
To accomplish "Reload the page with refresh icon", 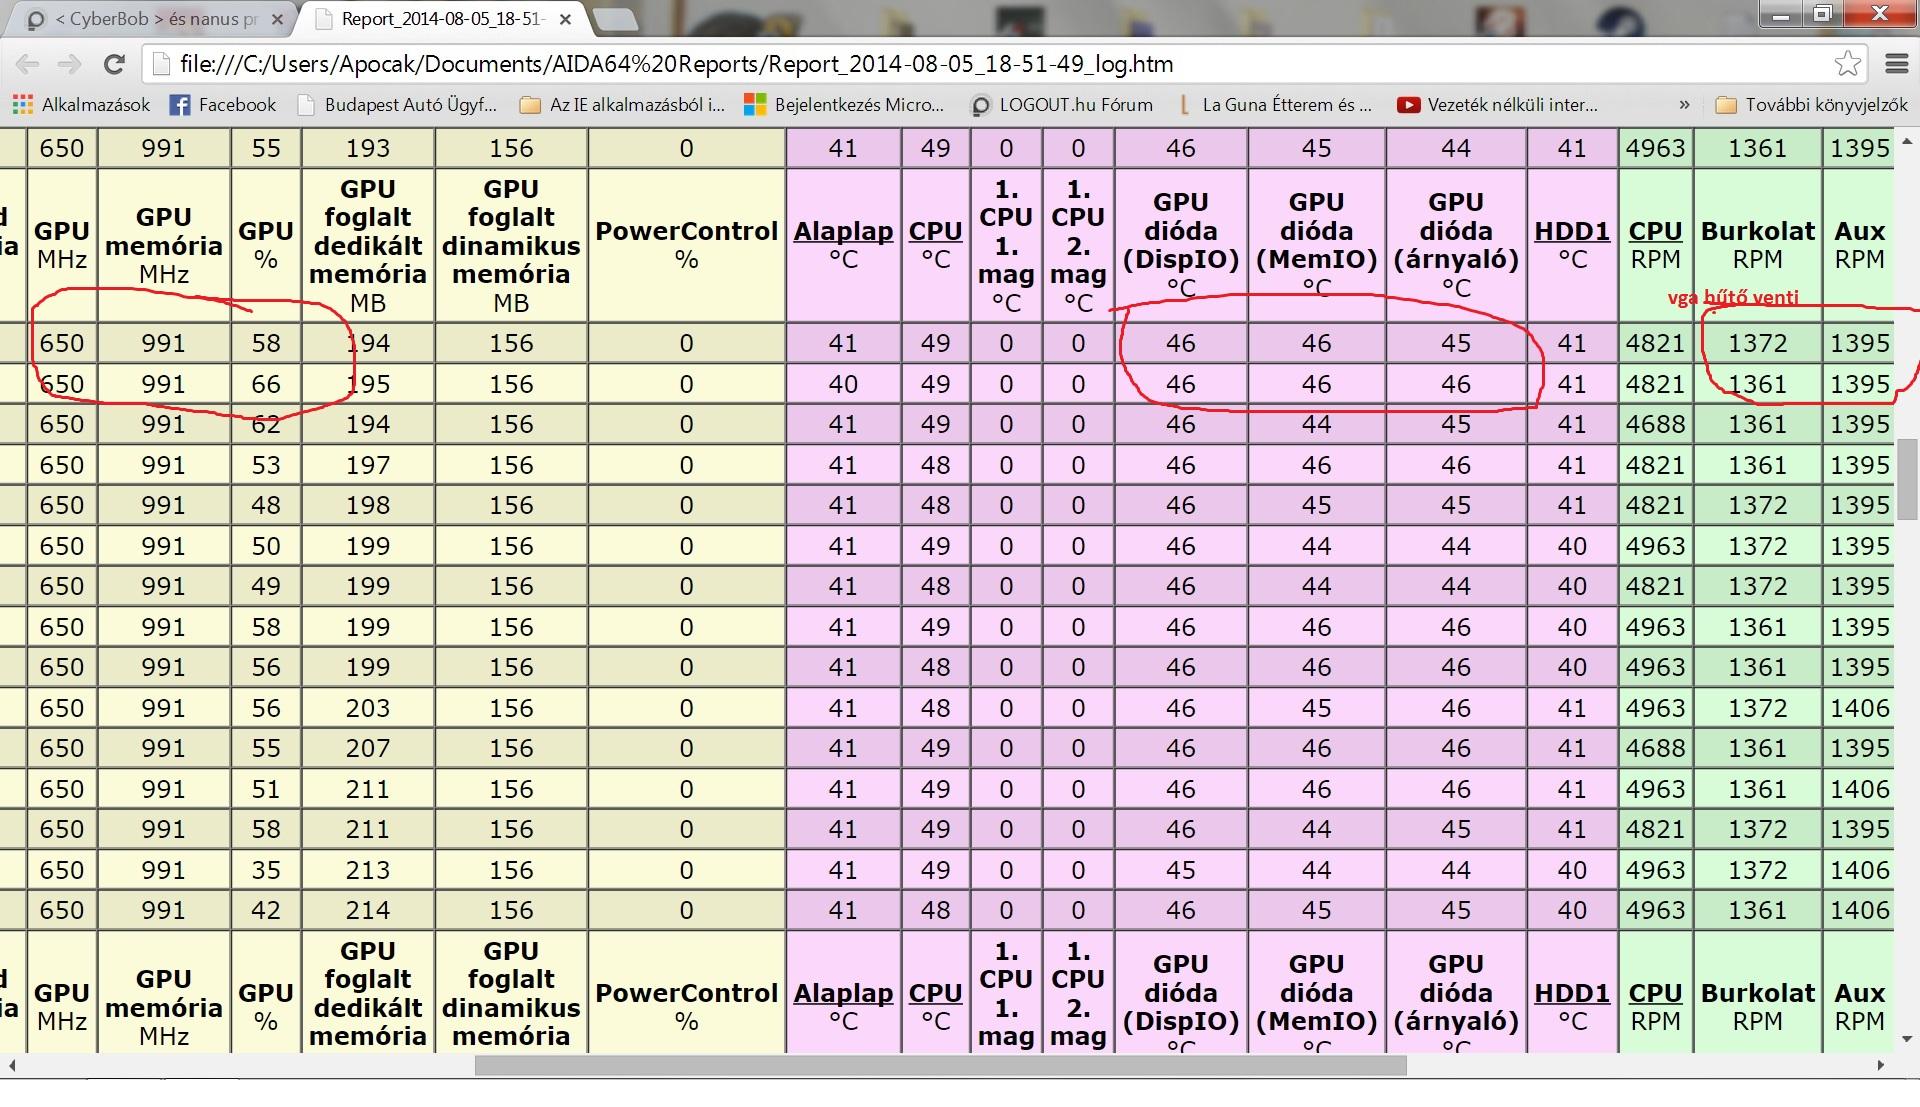I will tap(114, 65).
